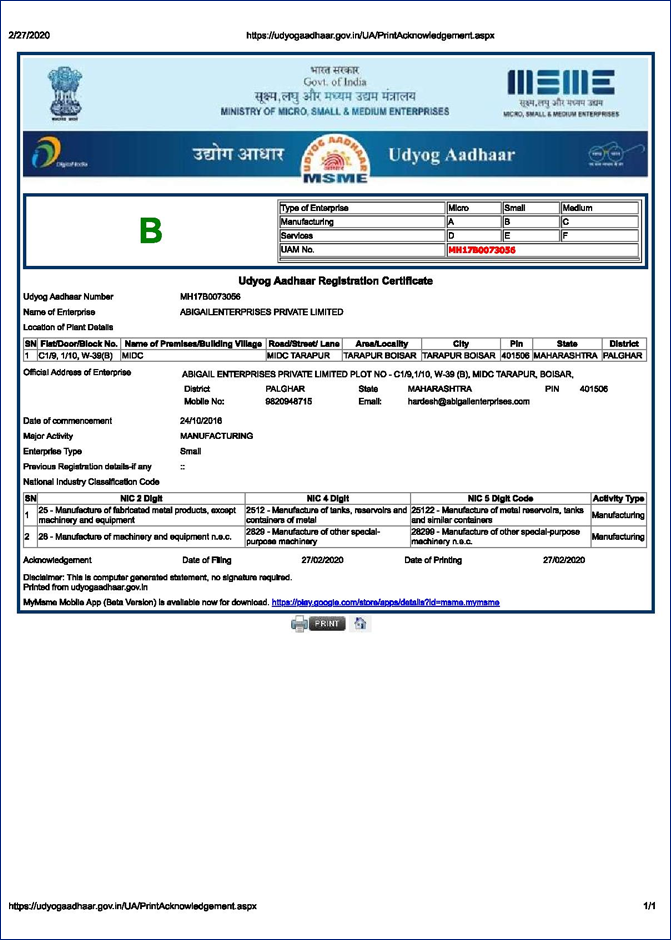Click the Enterprise Type value Small
The image size is (671, 940).
[x=191, y=451]
